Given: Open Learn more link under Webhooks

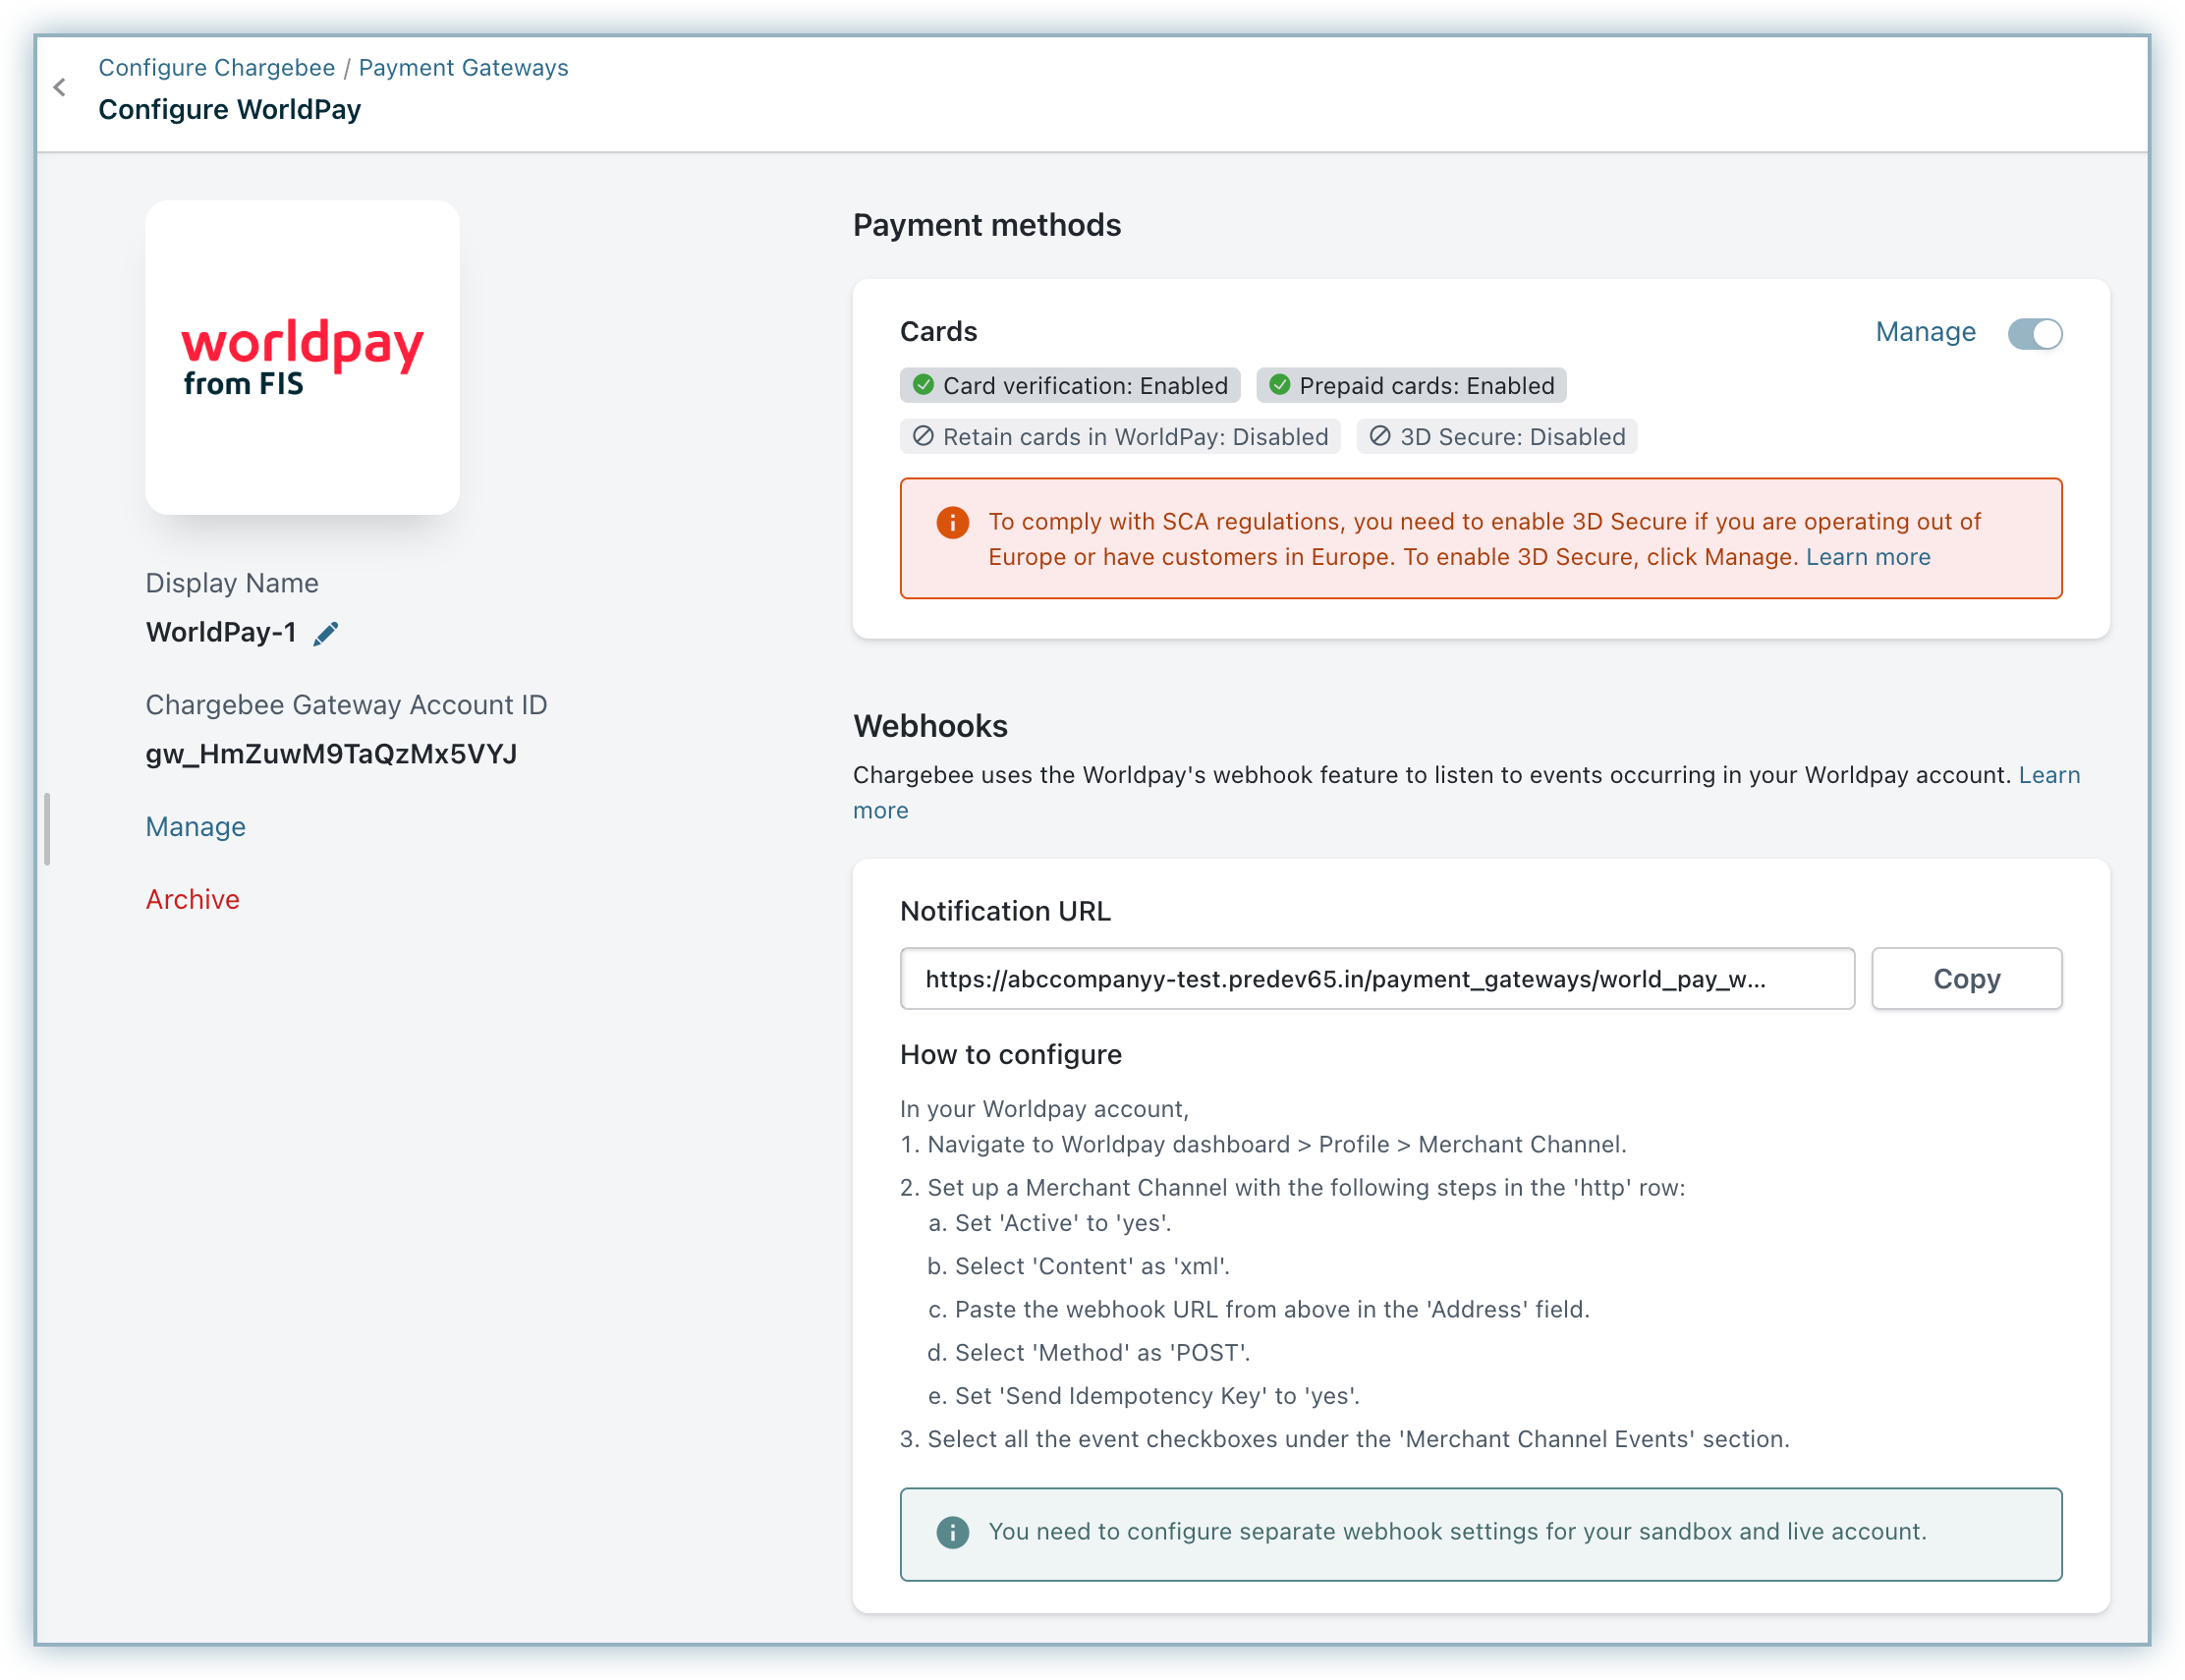Looking at the screenshot, I should tap(2049, 775).
